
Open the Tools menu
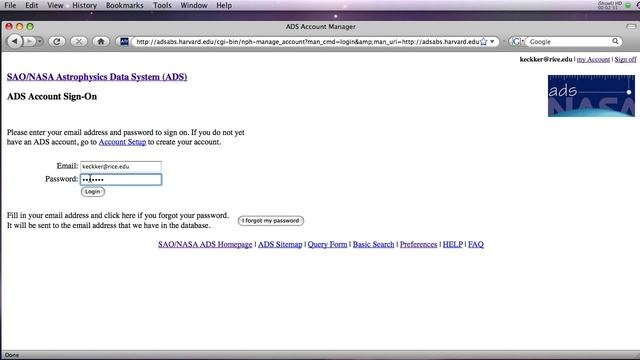(162, 5)
